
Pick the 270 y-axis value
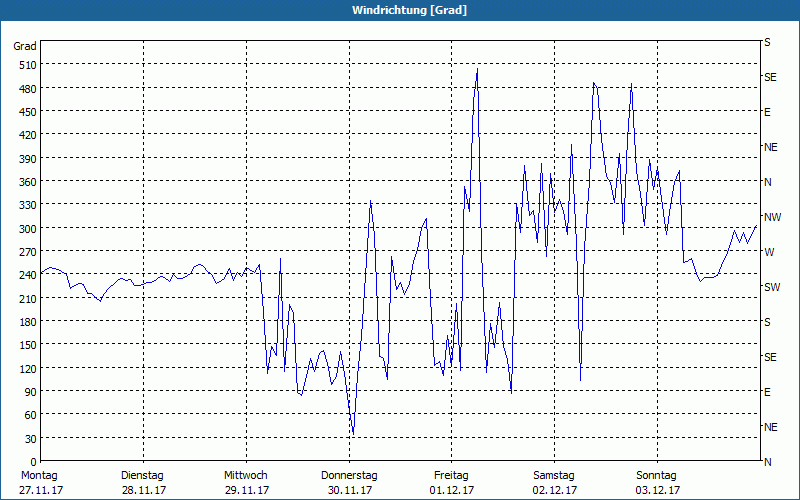point(28,252)
